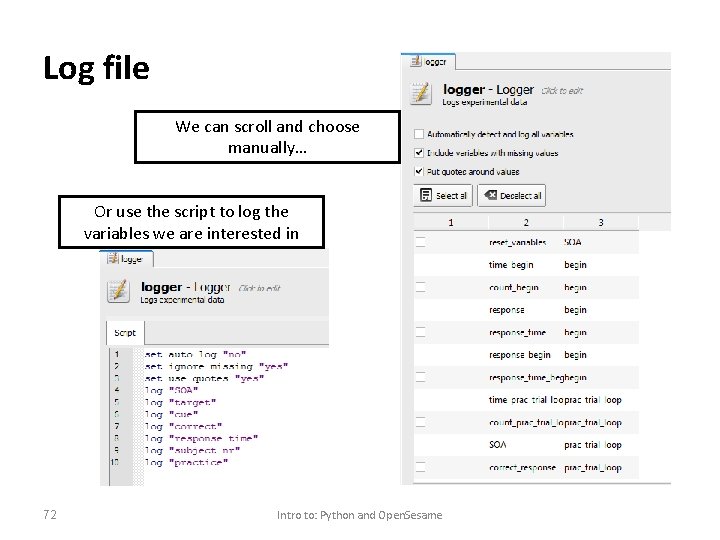Tick the checkbox for response_time_begin row
This screenshot has width=720, height=540.
420,377
